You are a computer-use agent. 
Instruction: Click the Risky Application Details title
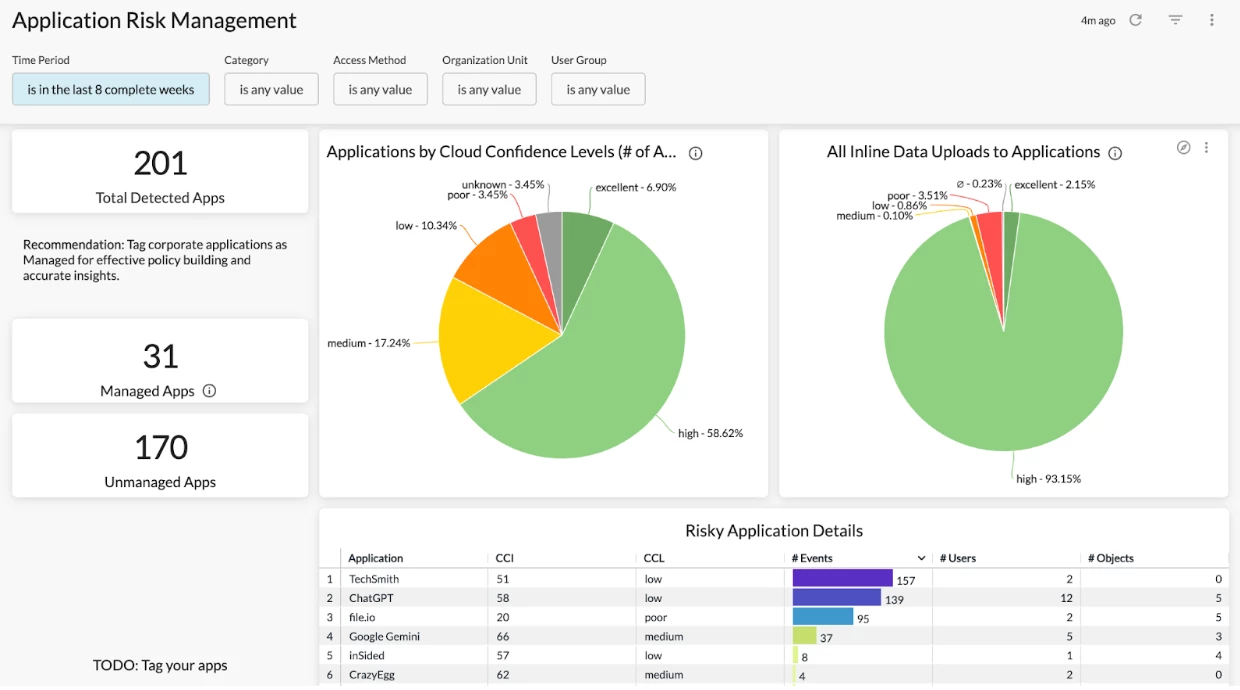774,531
